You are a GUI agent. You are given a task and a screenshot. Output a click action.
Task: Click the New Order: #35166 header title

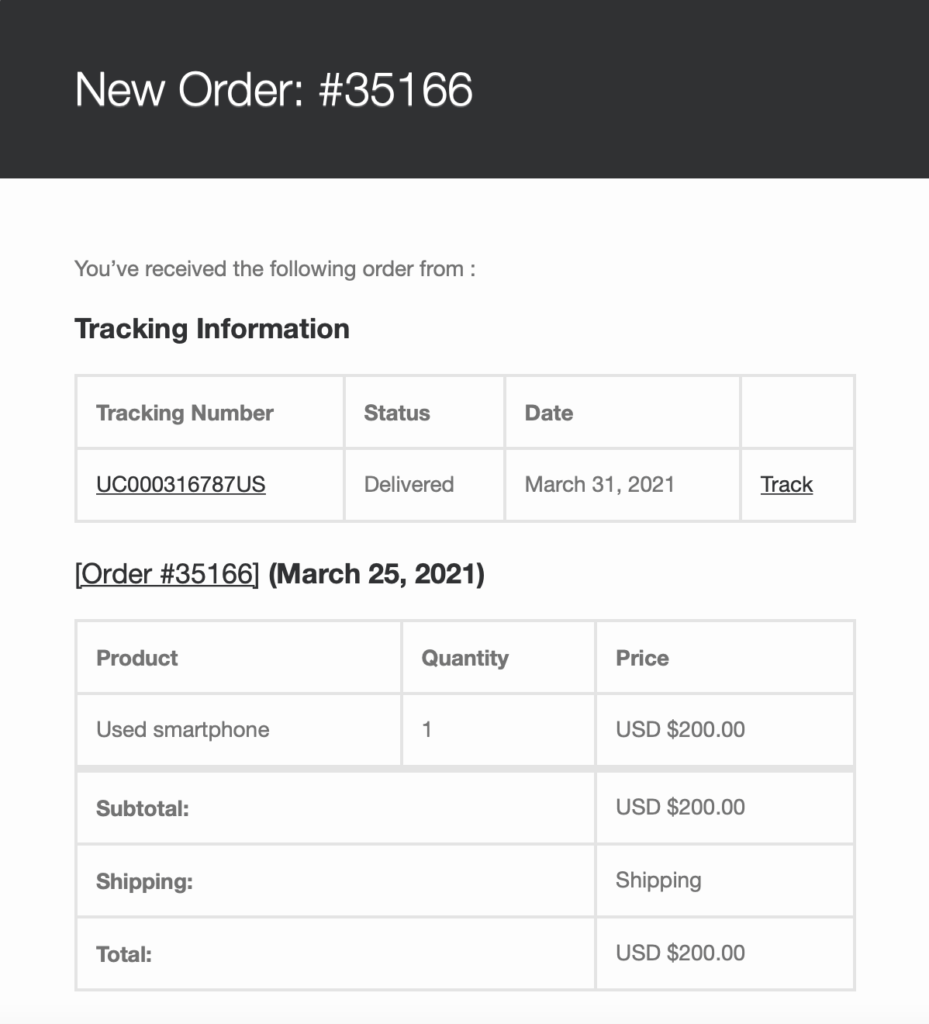click(x=274, y=89)
